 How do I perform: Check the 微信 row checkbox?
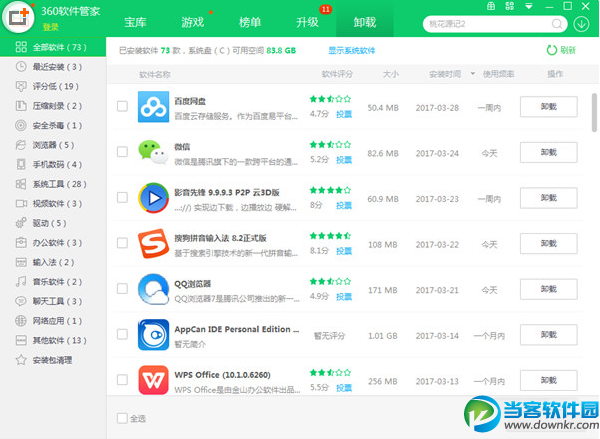tap(122, 152)
